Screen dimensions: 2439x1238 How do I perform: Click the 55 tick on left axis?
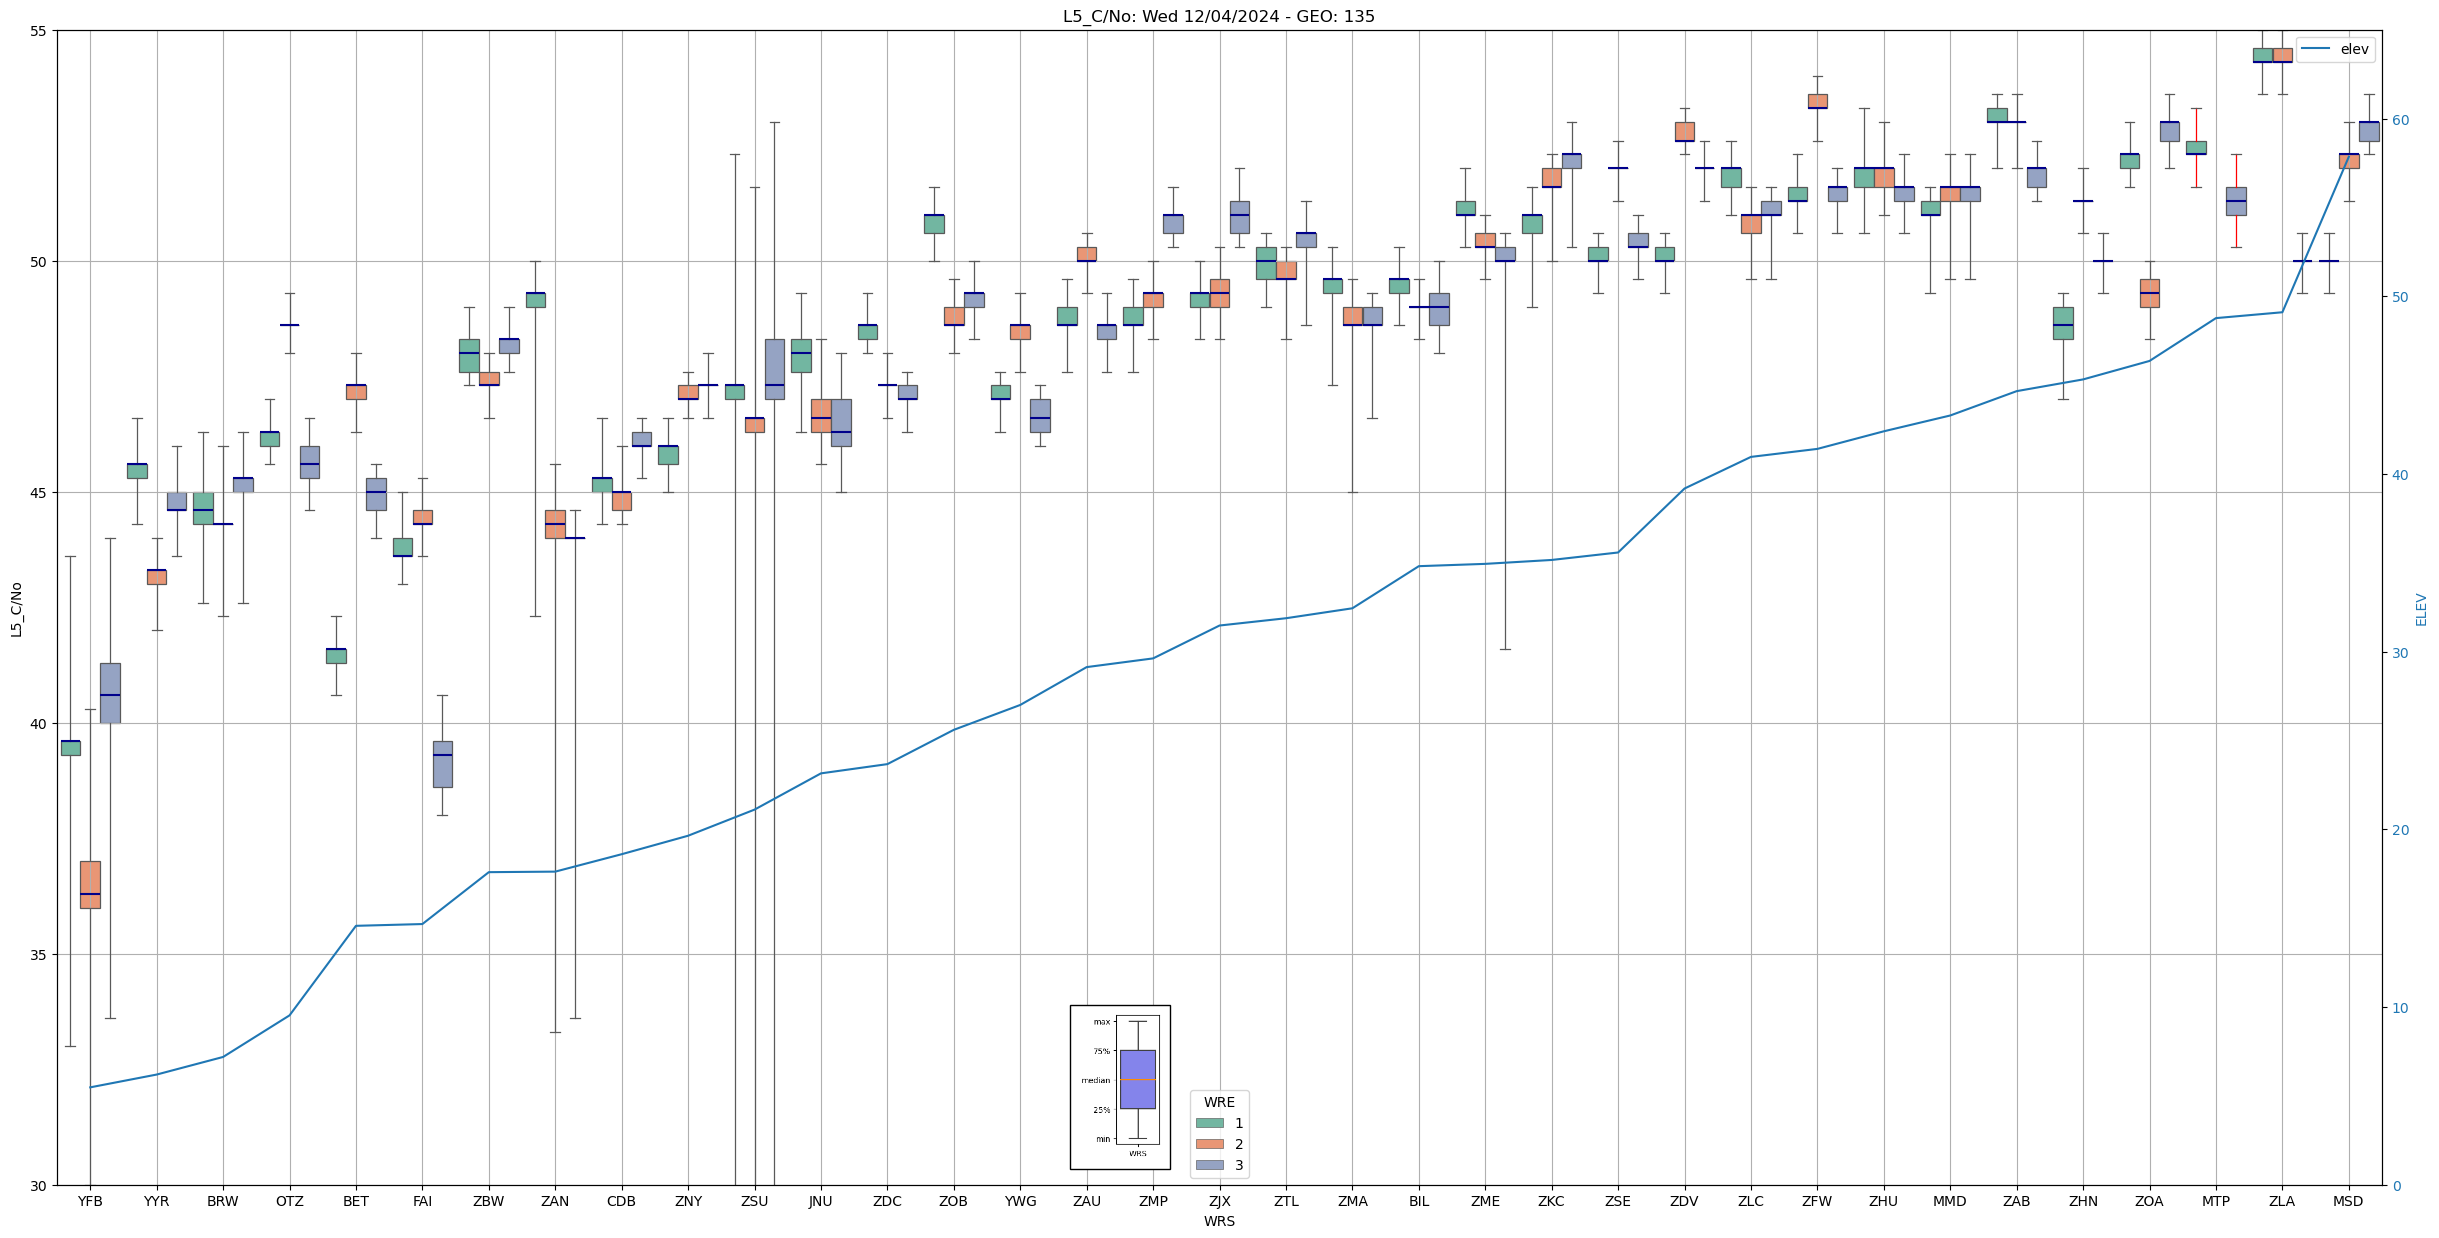click(x=38, y=31)
